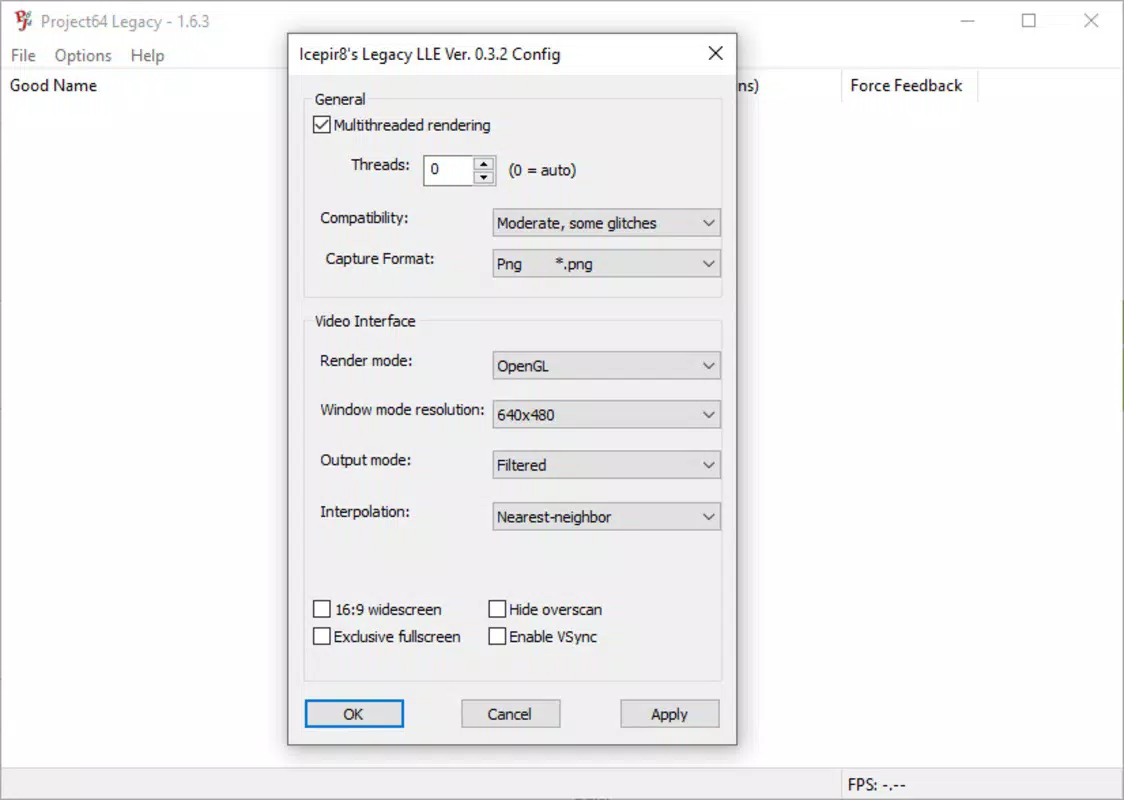Choose Window mode resolution dropdown
This screenshot has height=800, width=1124.
[x=606, y=414]
